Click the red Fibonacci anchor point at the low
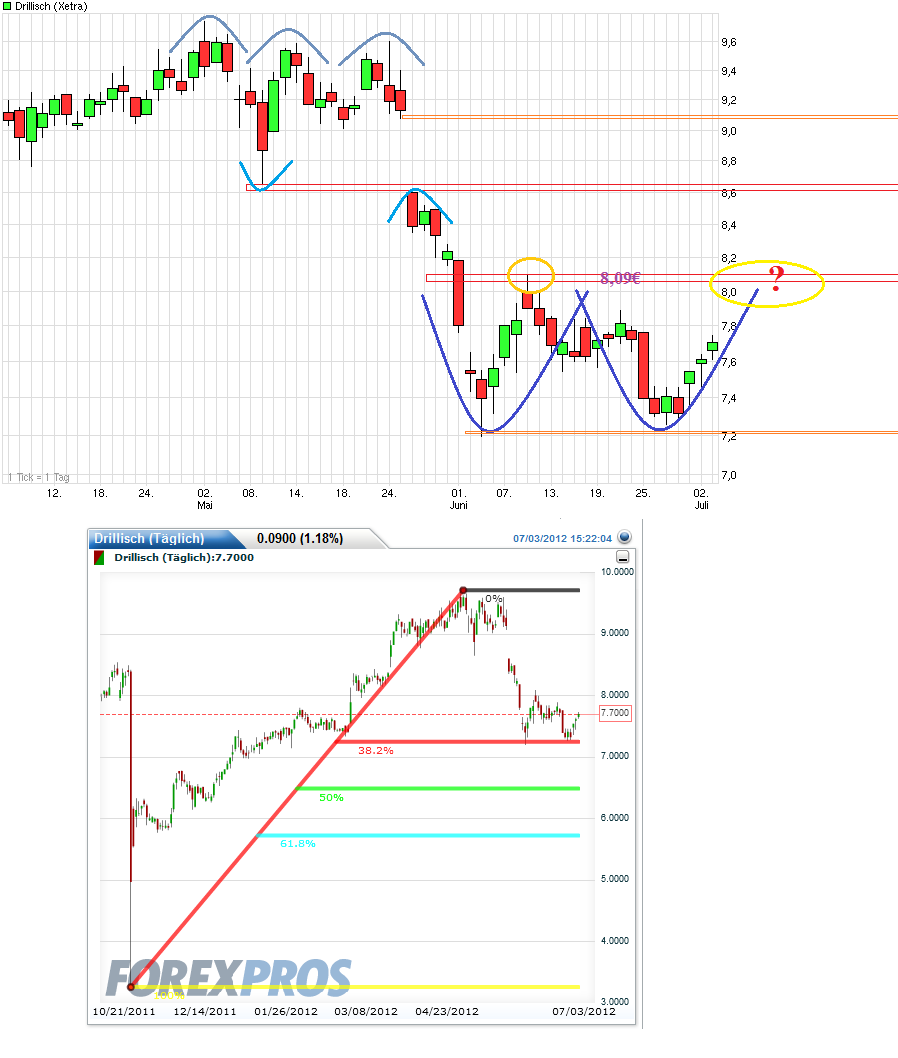 point(131,987)
